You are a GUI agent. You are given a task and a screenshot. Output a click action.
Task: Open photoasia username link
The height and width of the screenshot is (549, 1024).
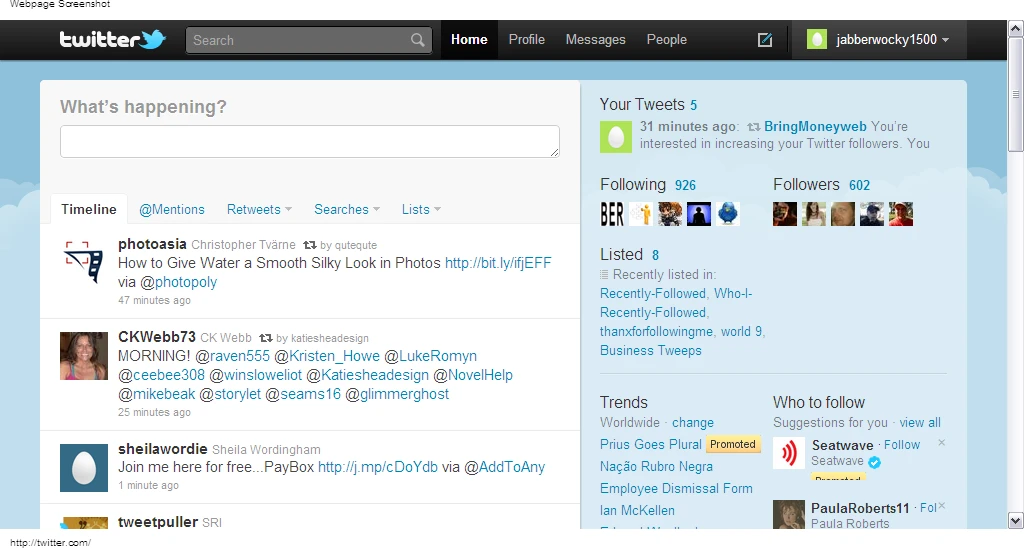[x=152, y=244]
